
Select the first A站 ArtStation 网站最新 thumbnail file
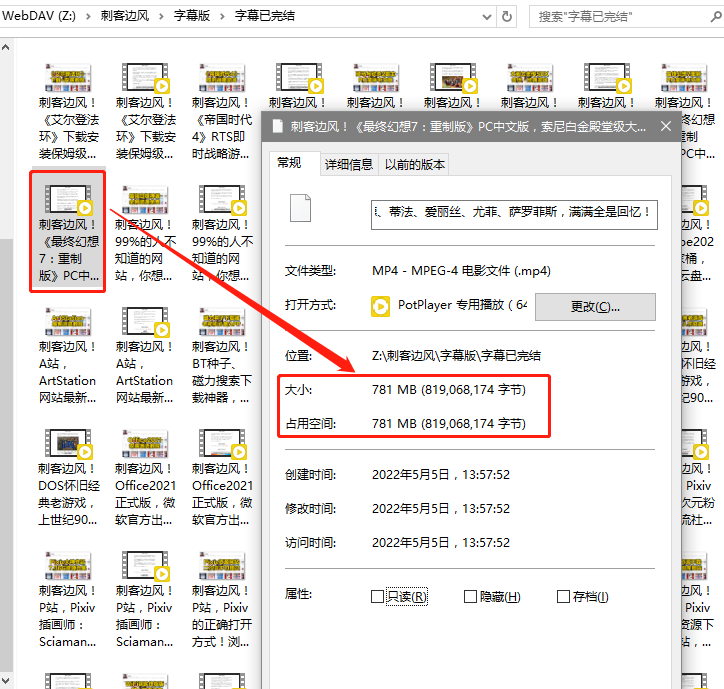(x=68, y=355)
